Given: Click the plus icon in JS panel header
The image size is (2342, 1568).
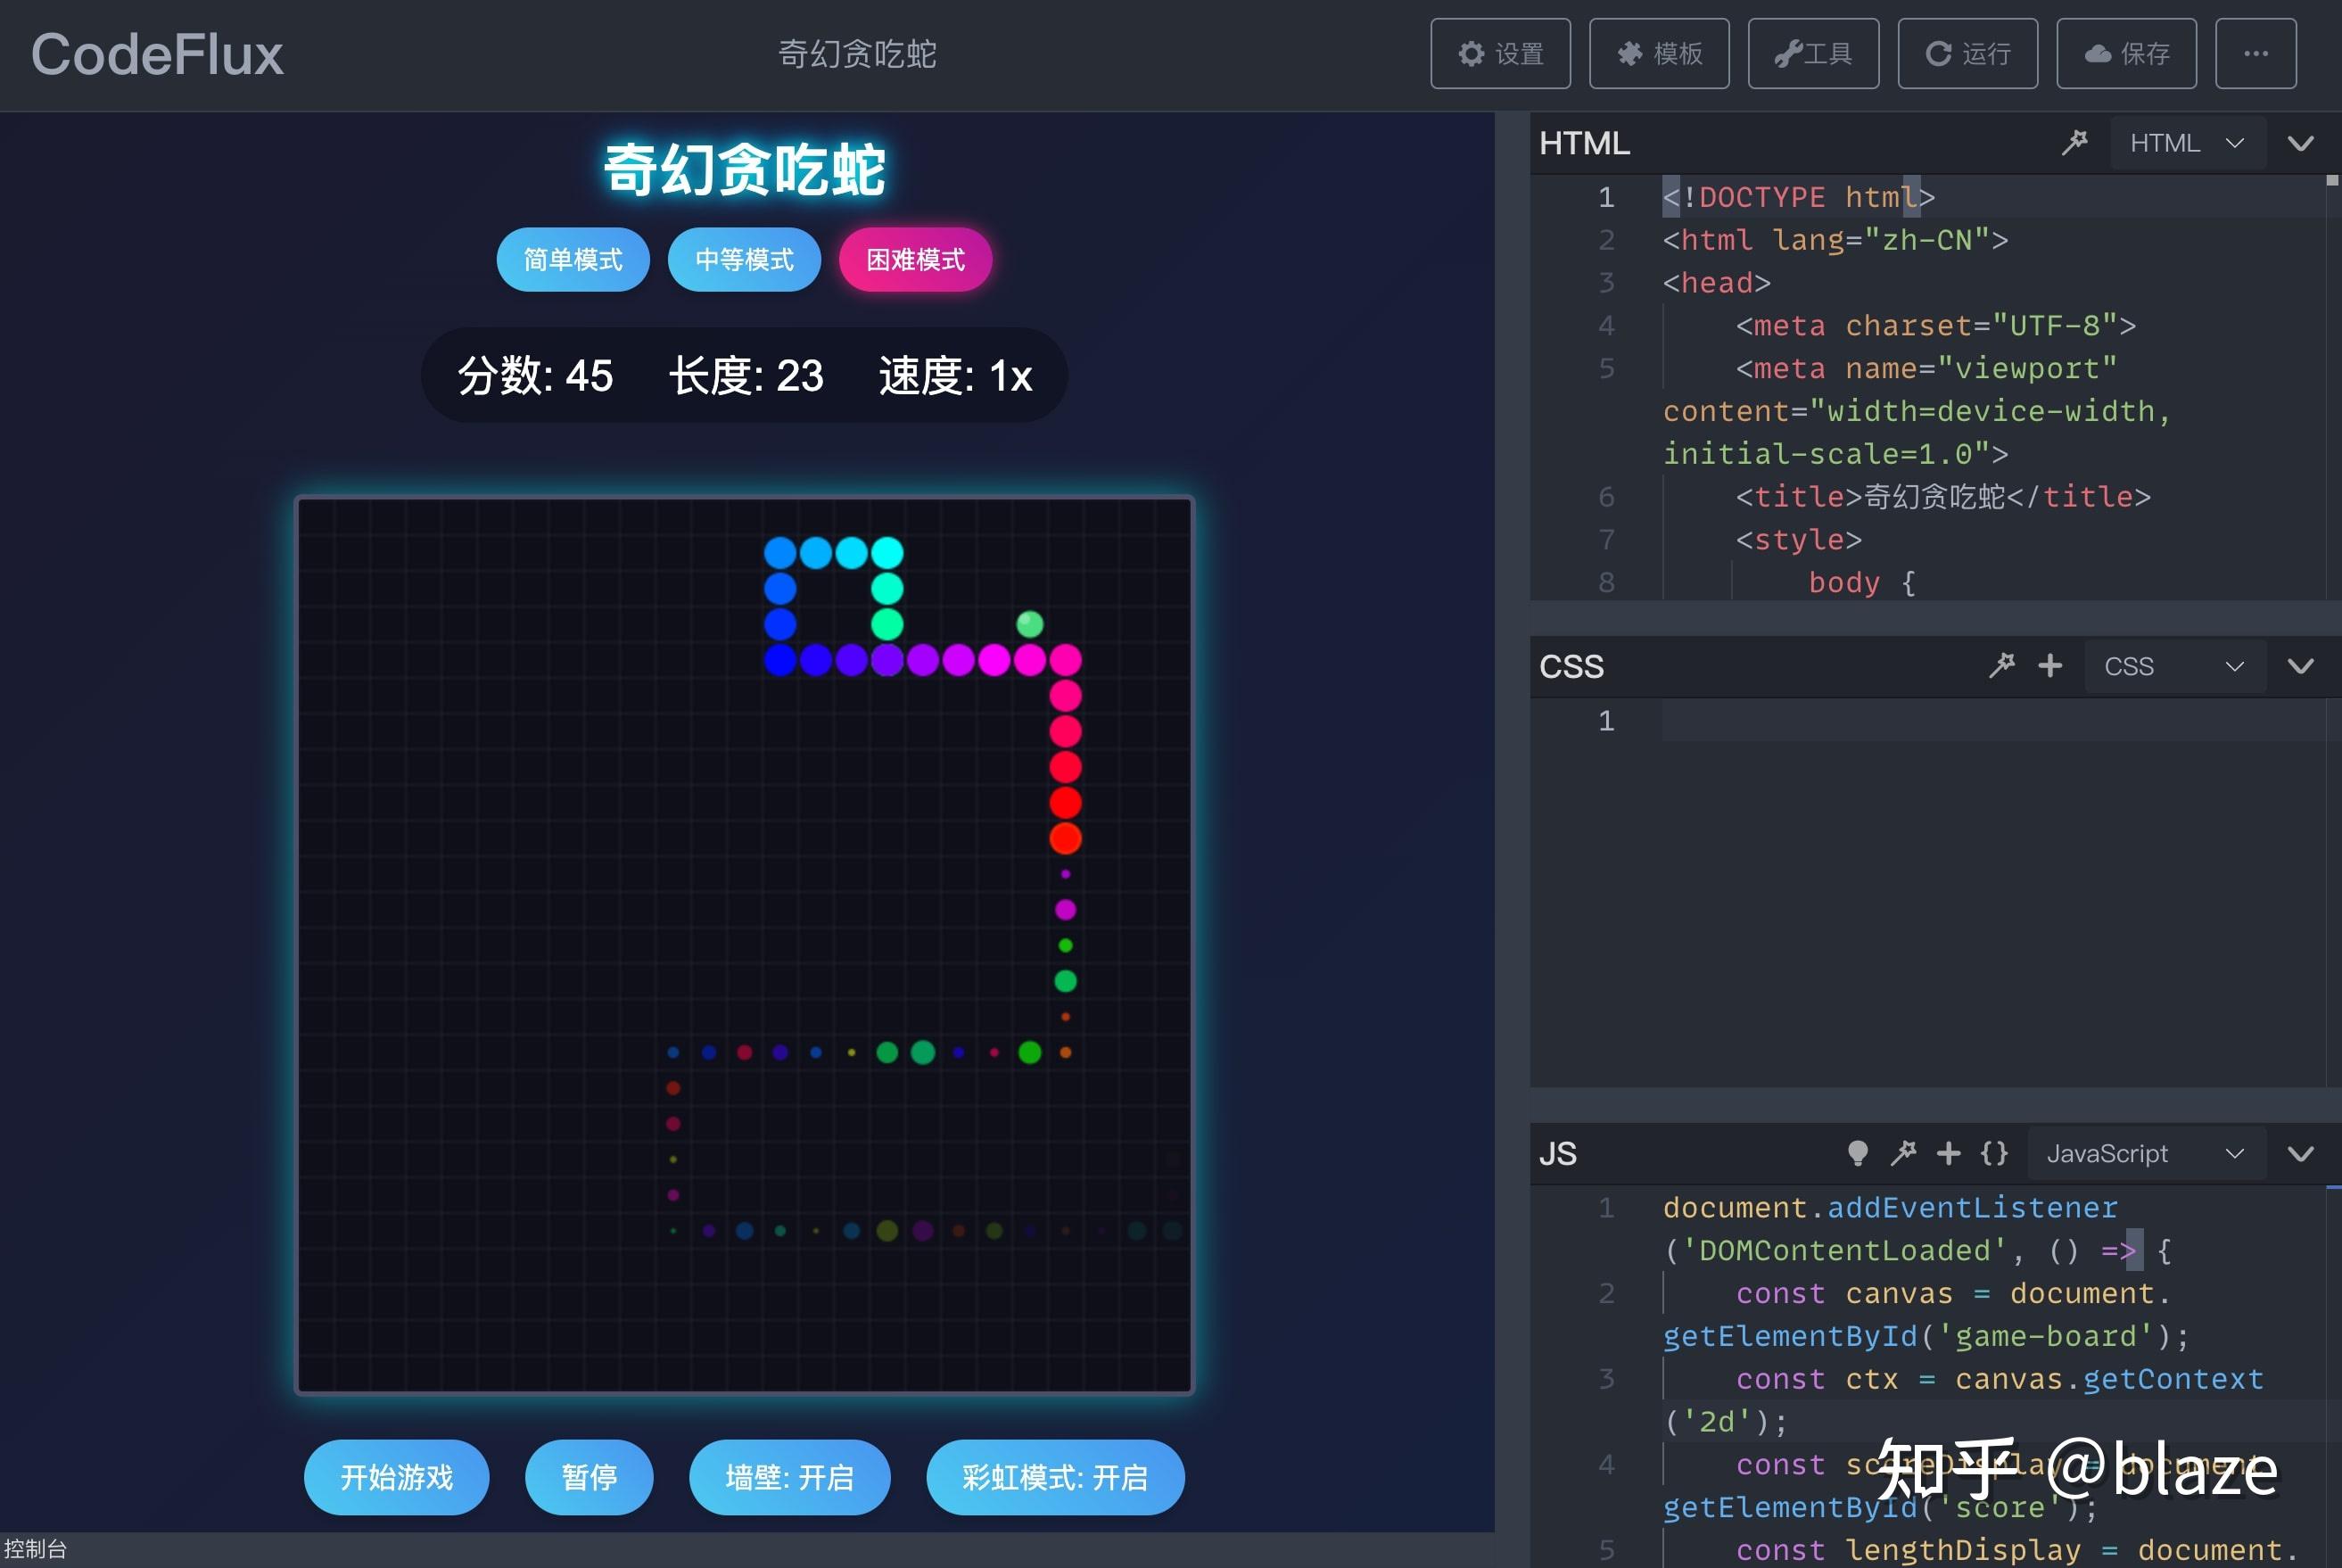Looking at the screenshot, I should coord(1948,1153).
